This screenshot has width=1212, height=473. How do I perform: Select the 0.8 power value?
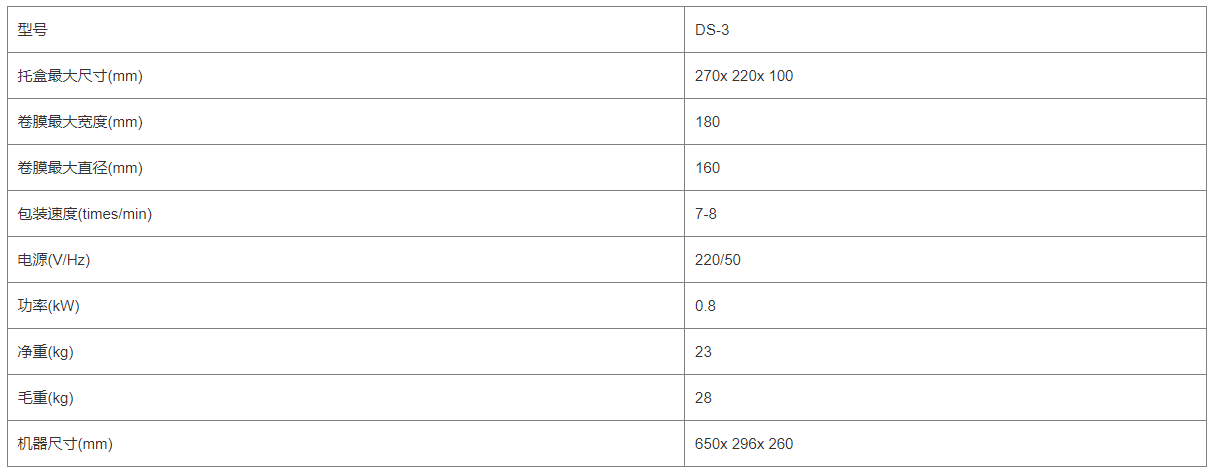[705, 306]
